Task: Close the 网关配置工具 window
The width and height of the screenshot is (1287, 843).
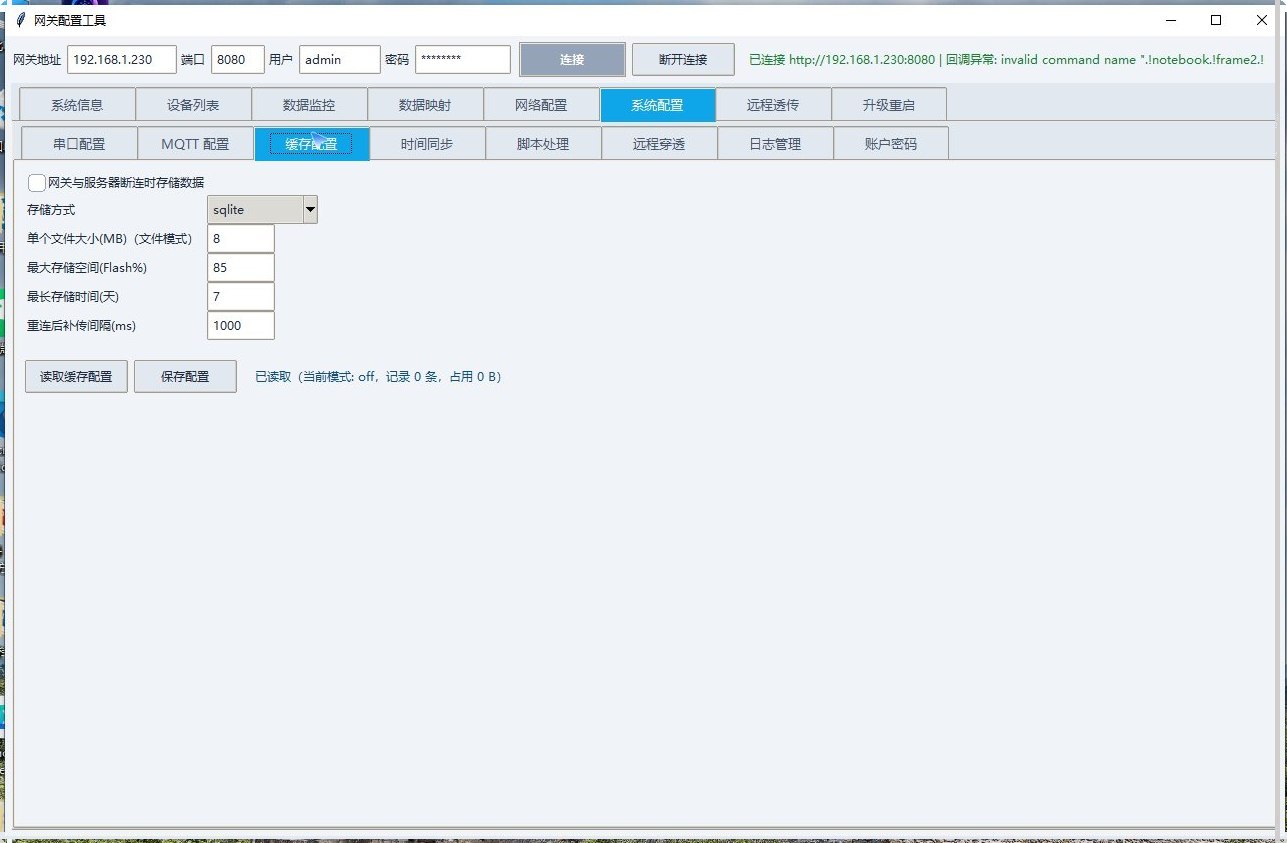Action: click(1262, 20)
